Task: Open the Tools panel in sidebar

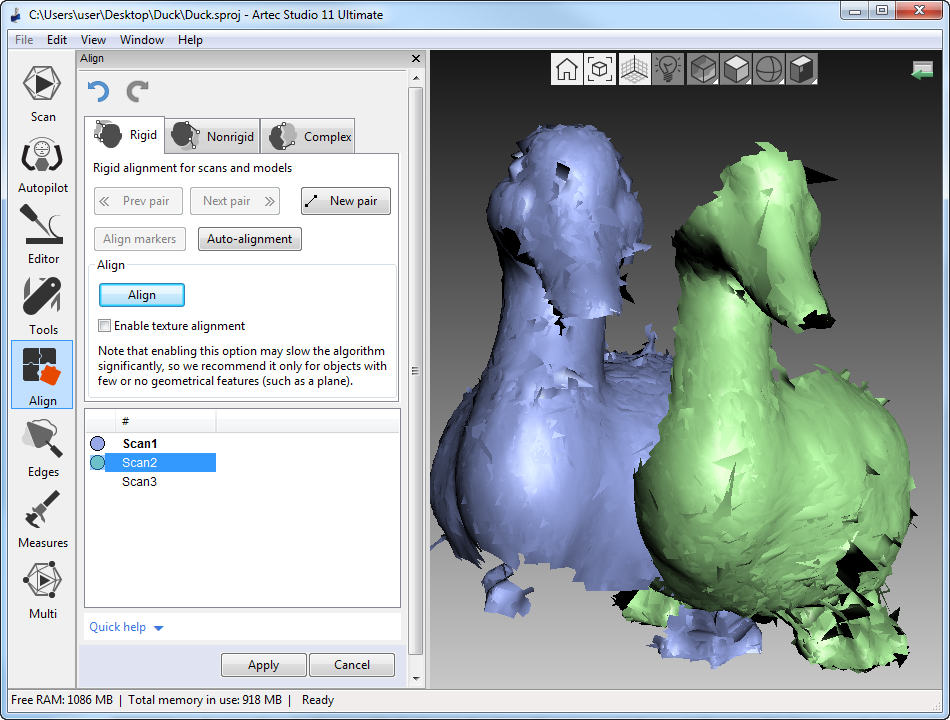Action: coord(42,306)
